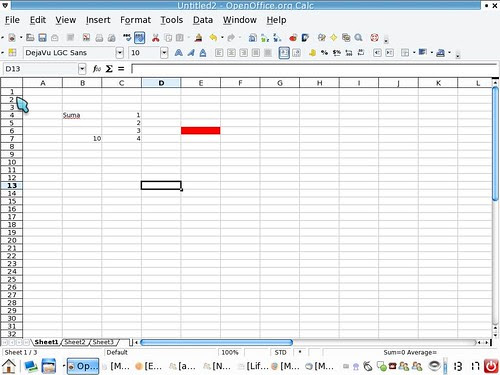Viewport: 500px width, 375px height.
Task: Open the Edit menu
Action: coord(38,20)
